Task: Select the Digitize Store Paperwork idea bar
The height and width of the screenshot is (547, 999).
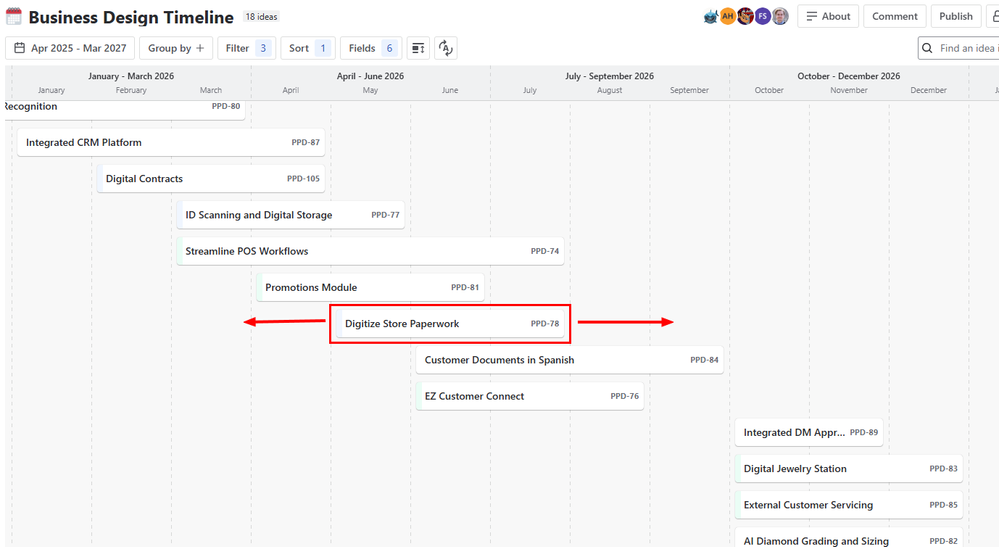Action: pos(450,324)
